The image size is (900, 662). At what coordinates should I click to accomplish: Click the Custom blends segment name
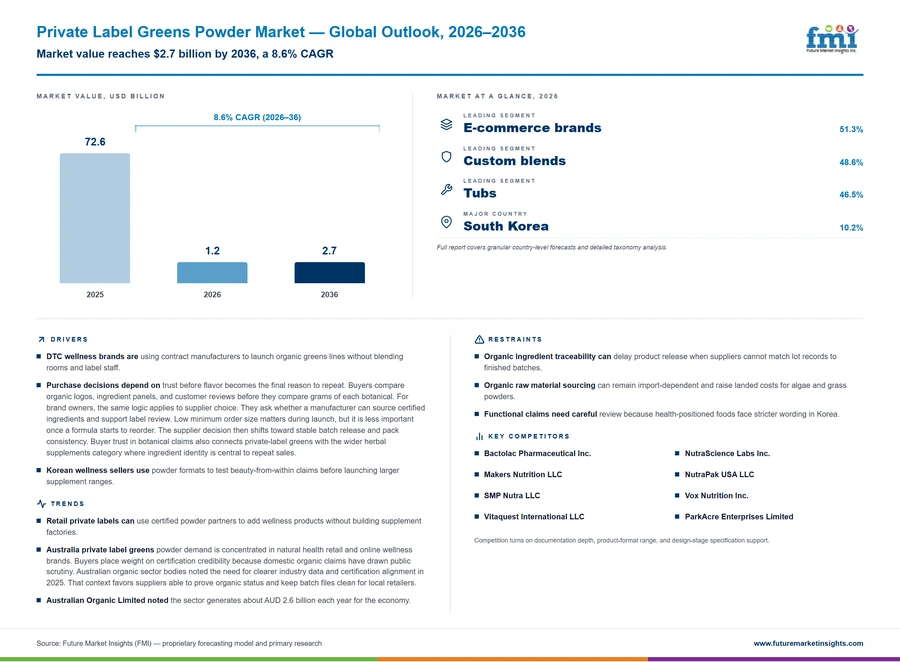tap(514, 161)
